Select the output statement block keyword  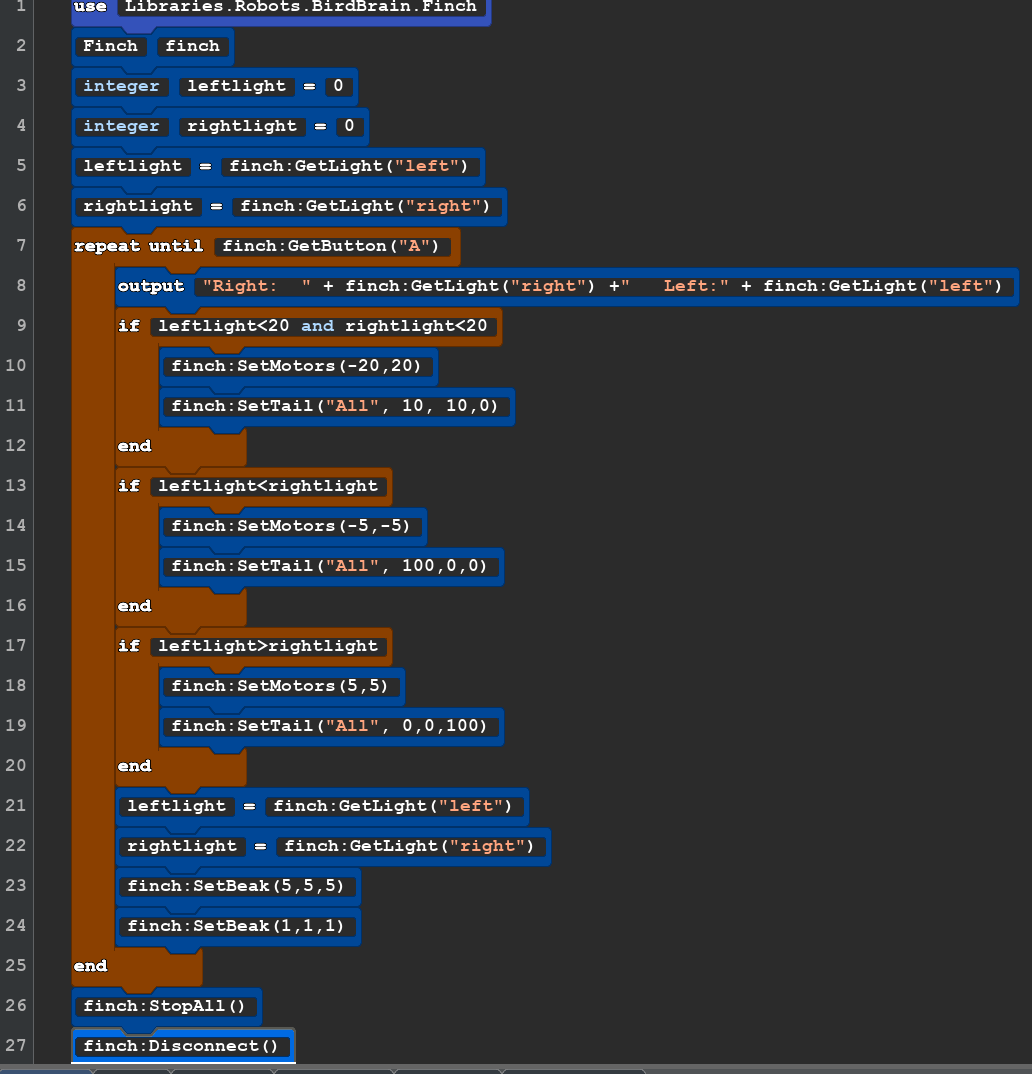click(x=151, y=286)
